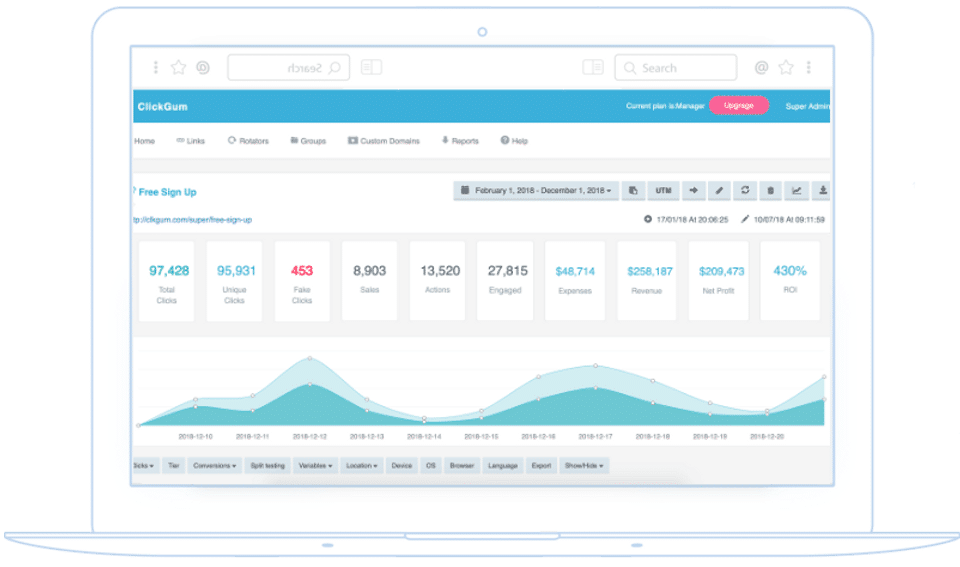Expand the Conversions dropdown
Screen dimensions: 960x567
[x=214, y=466]
